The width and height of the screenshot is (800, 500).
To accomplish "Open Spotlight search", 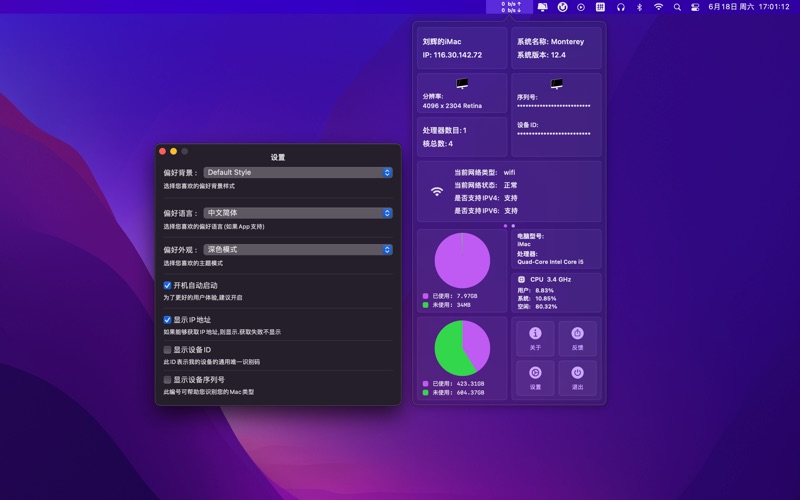I will [x=677, y=7].
